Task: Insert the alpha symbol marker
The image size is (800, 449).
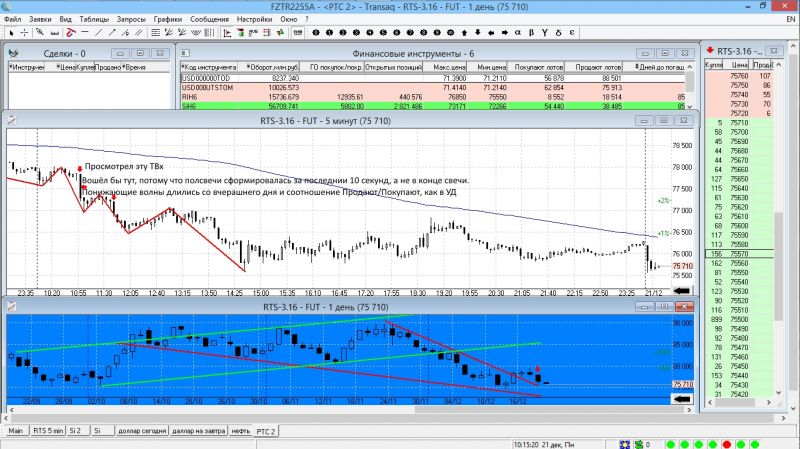Action: point(518,33)
